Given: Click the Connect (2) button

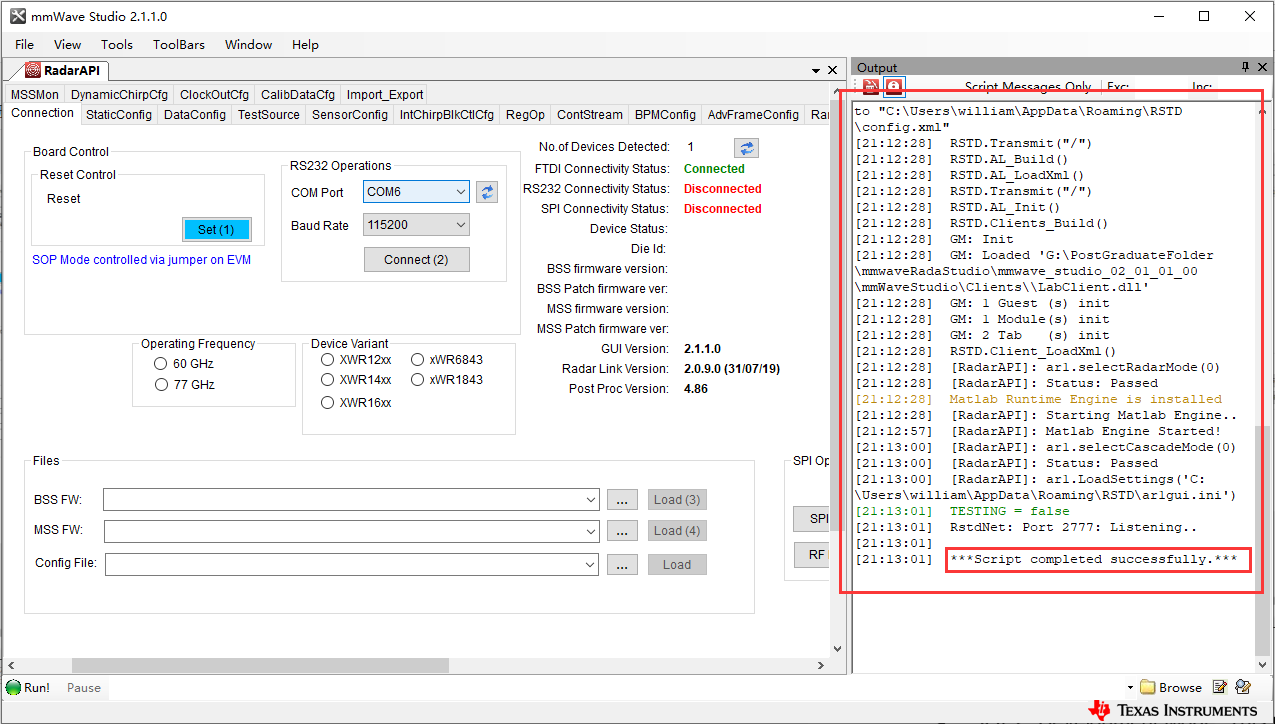Looking at the screenshot, I should click(x=417, y=259).
